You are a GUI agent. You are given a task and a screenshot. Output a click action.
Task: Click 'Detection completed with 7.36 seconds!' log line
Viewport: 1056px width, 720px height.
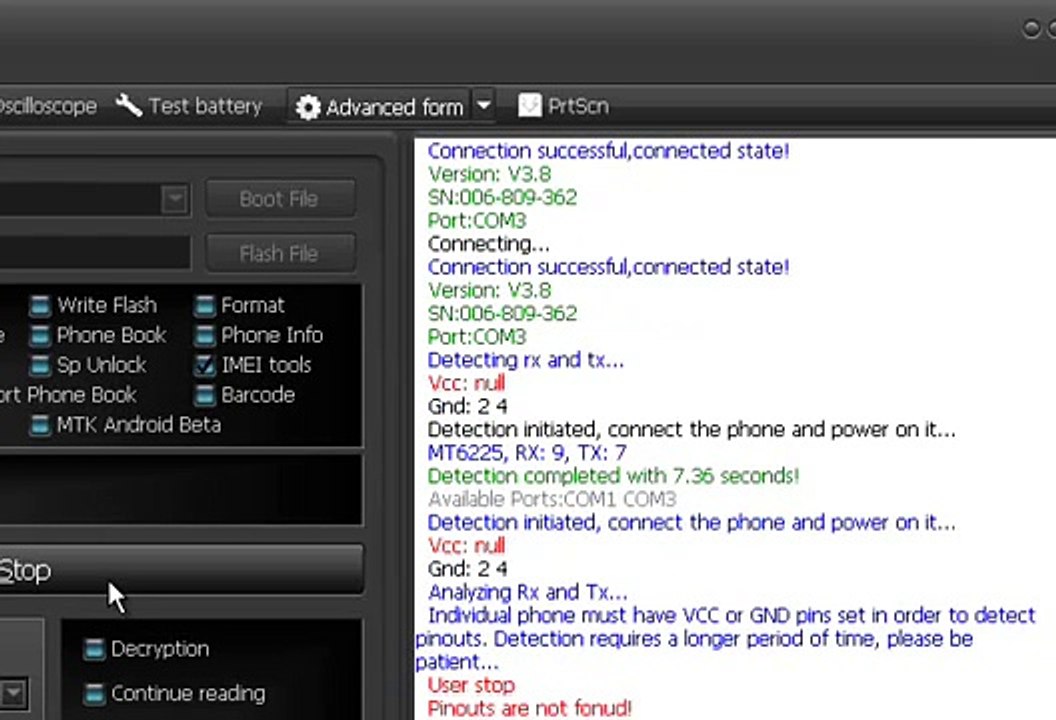pyautogui.click(x=614, y=476)
